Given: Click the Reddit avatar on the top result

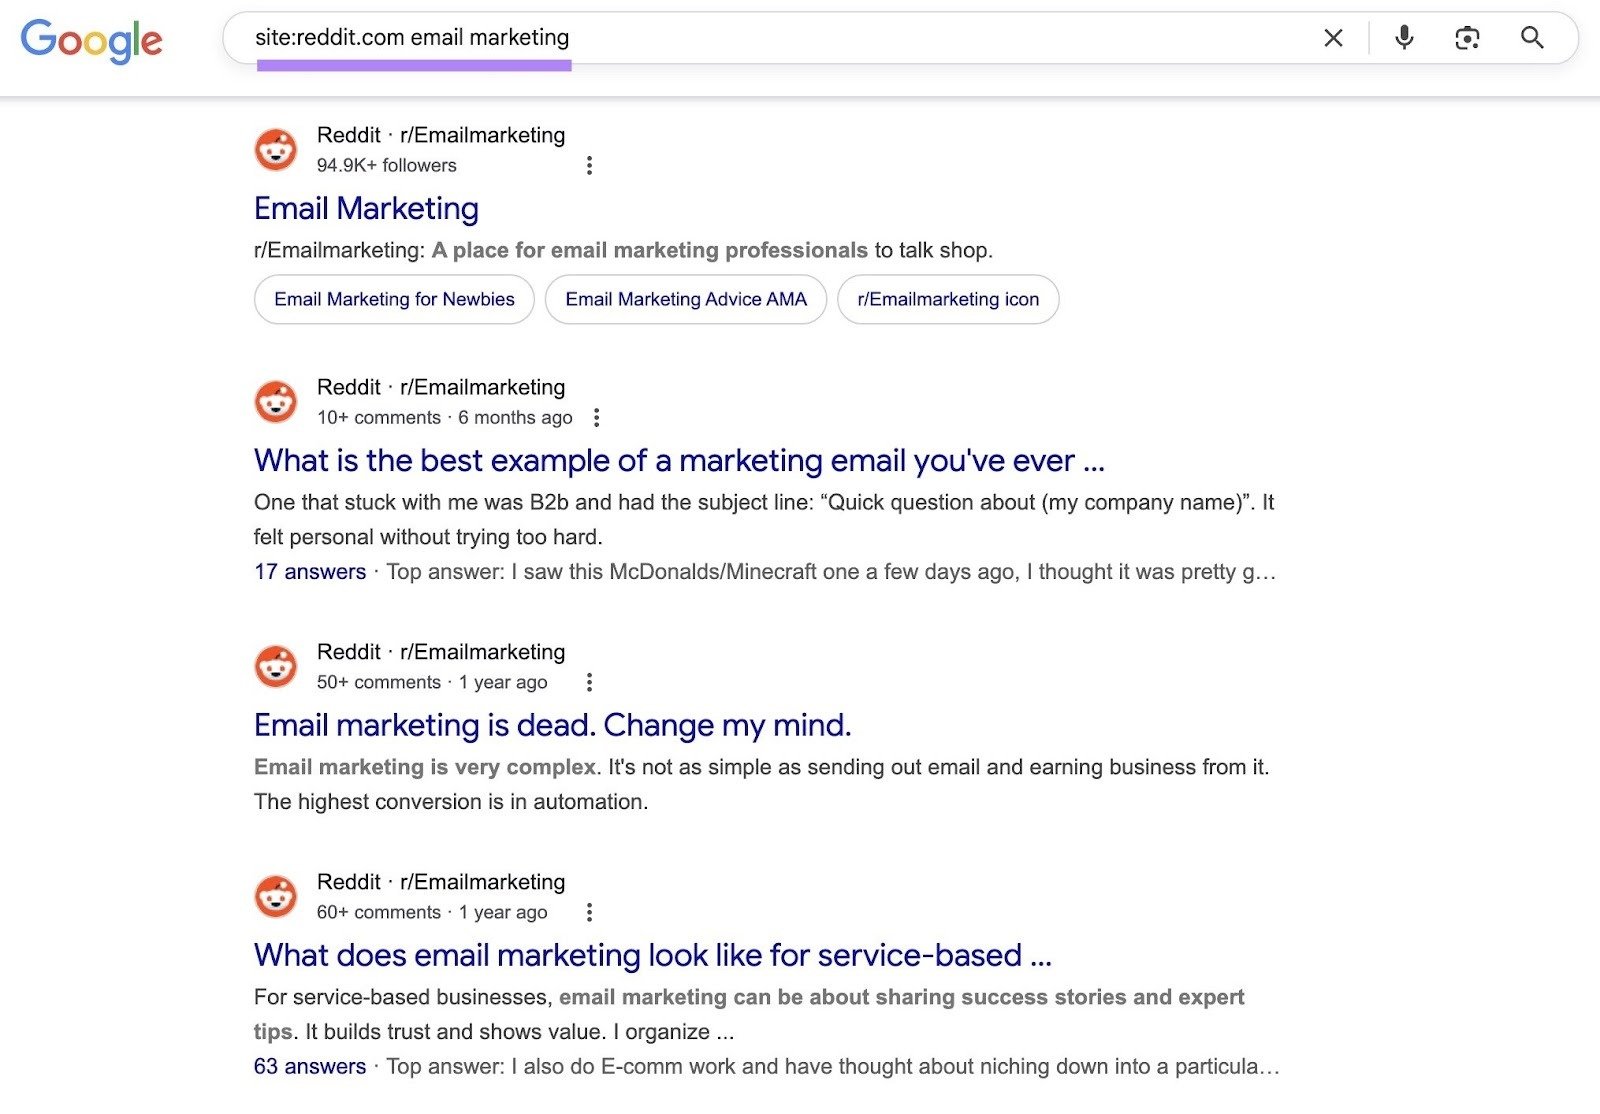Looking at the screenshot, I should (275, 148).
